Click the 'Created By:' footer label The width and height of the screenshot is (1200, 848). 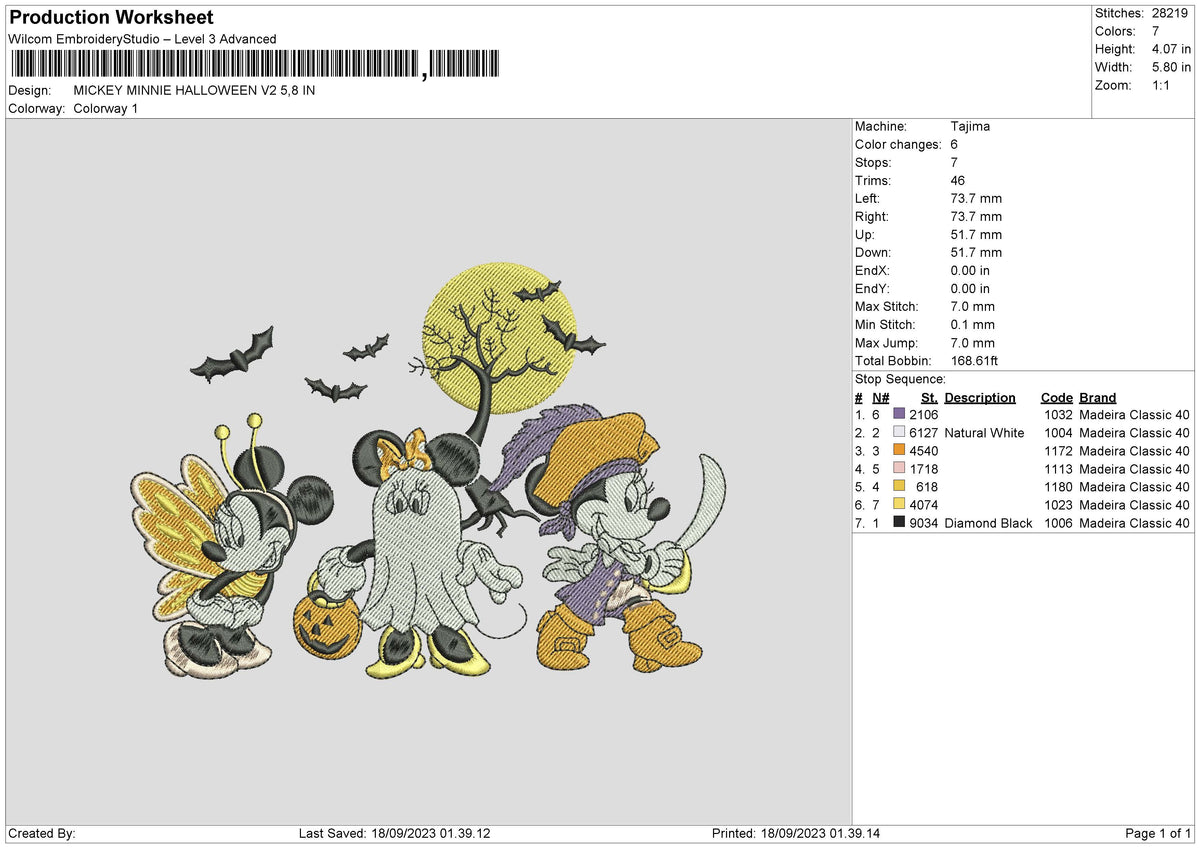pyautogui.click(x=41, y=833)
